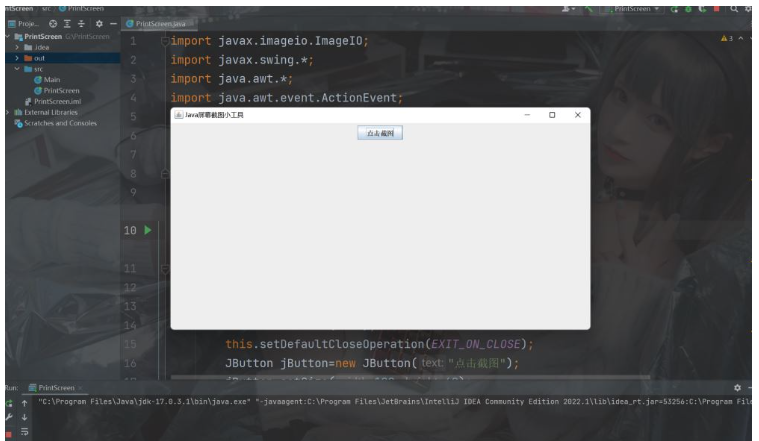
Task: Click the screenshot button in the Java tool window
Action: tap(380, 133)
